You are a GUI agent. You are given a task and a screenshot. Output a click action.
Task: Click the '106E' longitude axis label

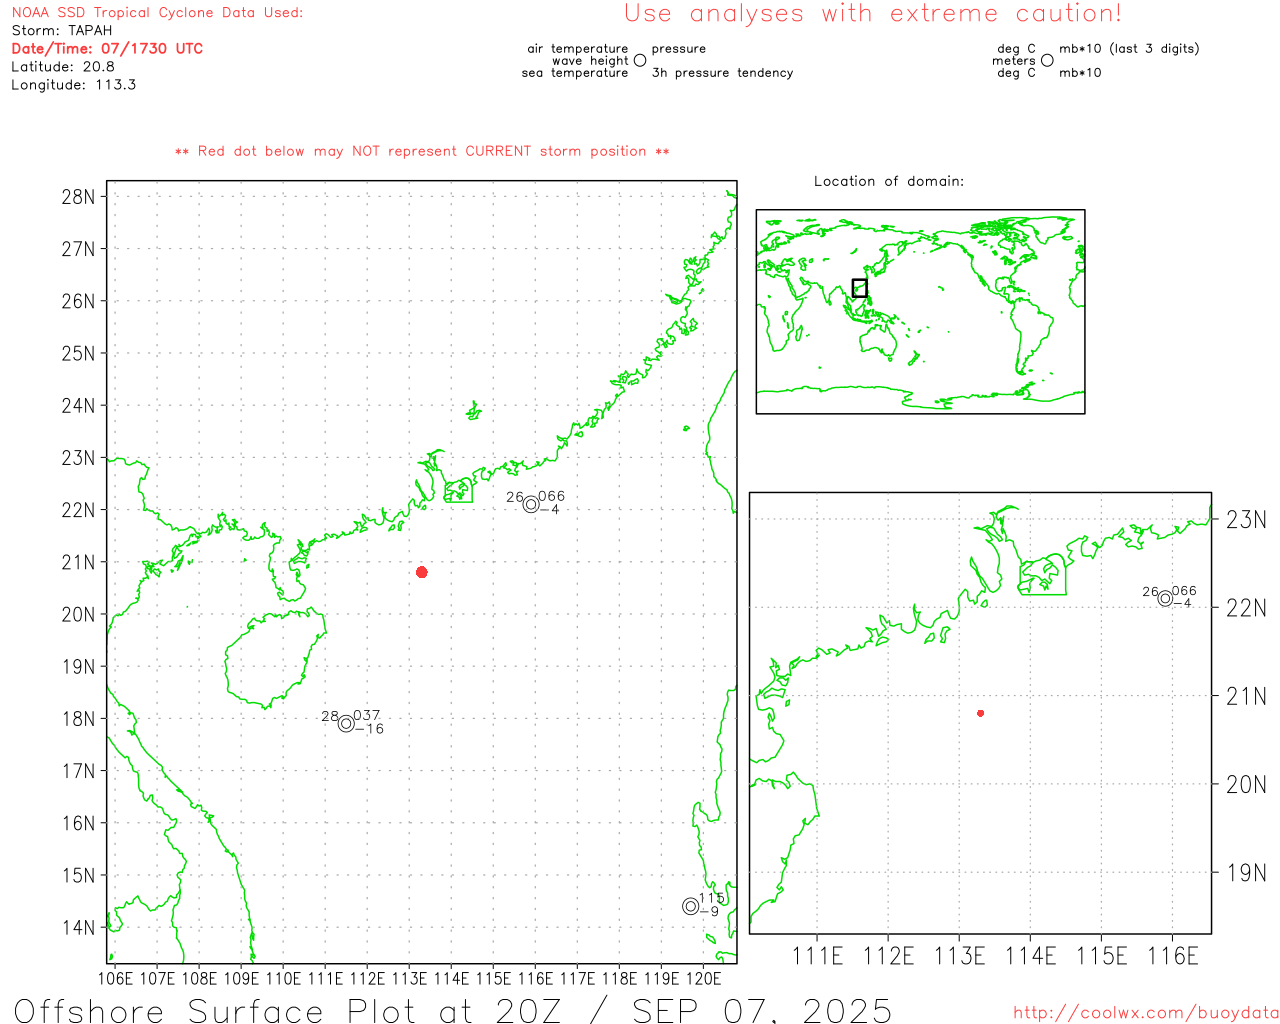116,978
